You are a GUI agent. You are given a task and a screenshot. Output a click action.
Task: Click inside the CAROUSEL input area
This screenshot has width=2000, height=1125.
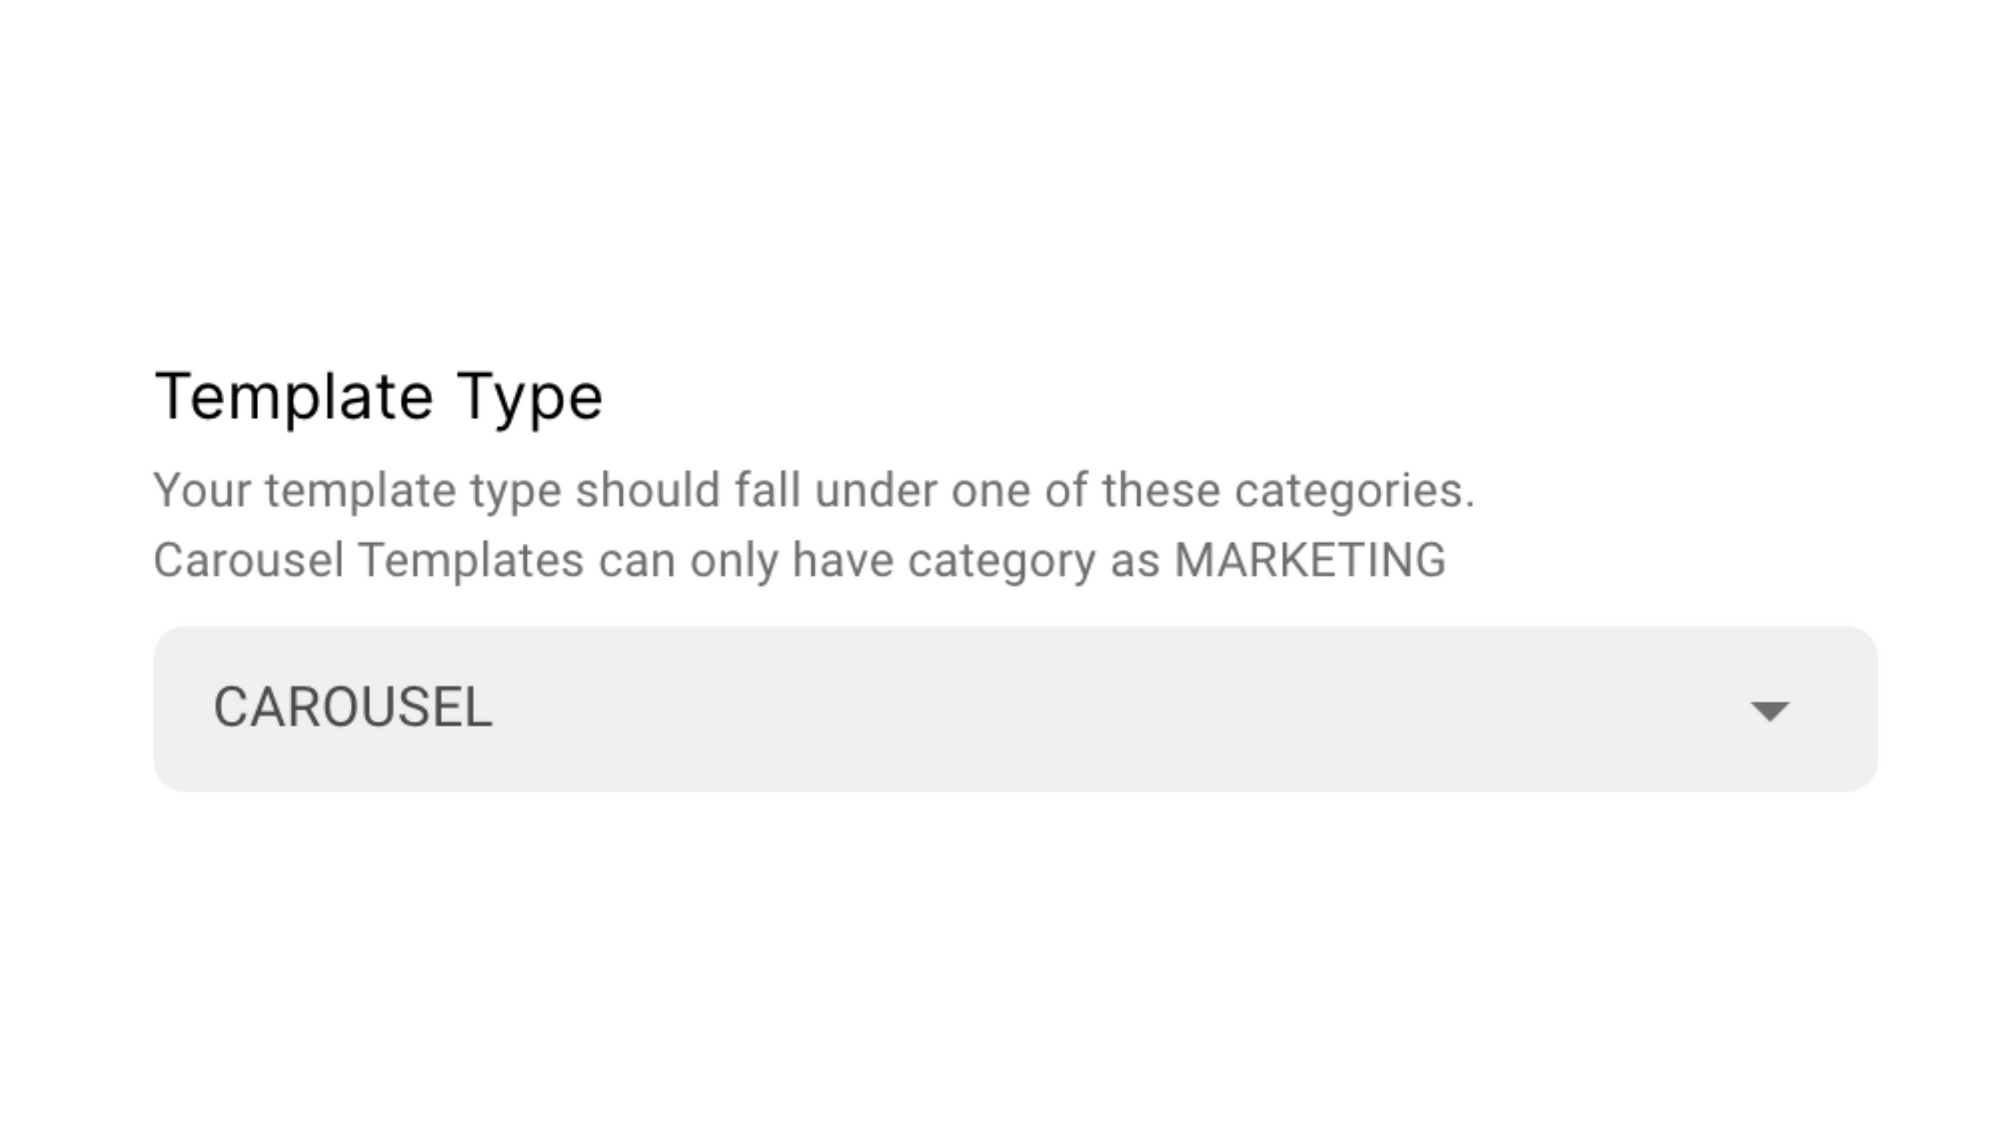(x=700, y=707)
